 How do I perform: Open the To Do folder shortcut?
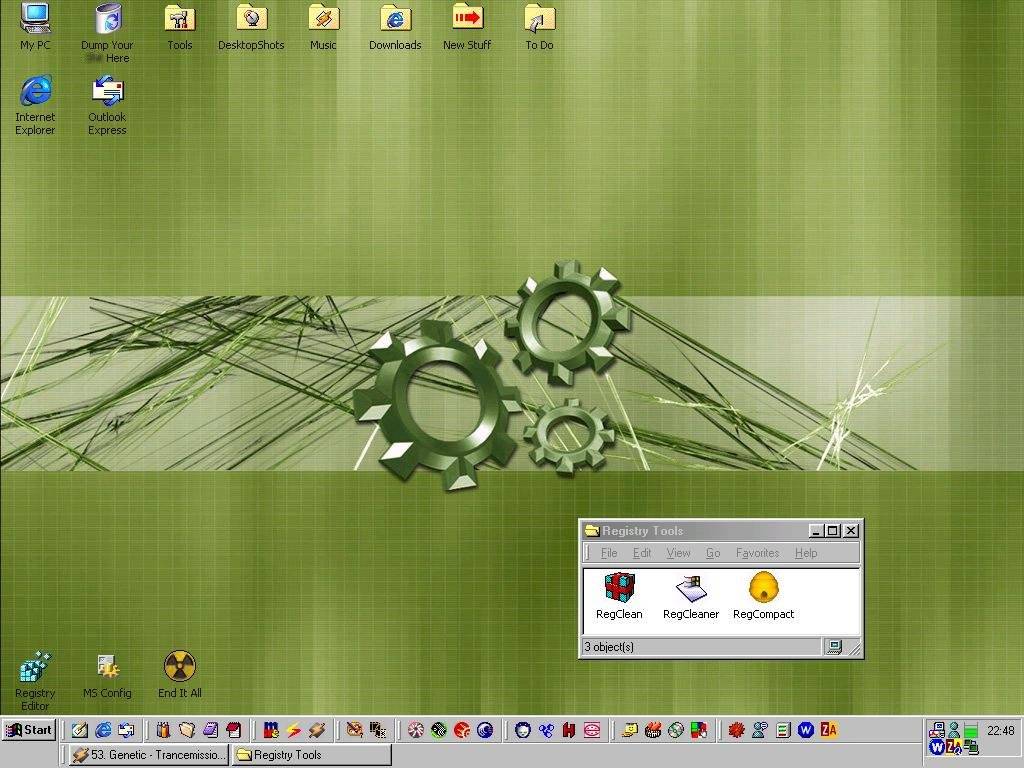pos(539,19)
